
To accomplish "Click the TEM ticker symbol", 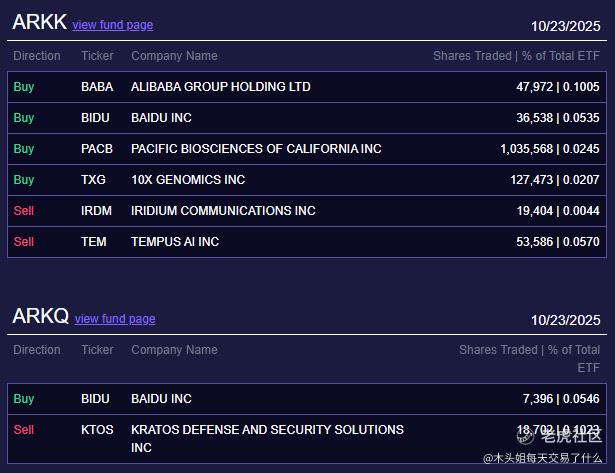I will pyautogui.click(x=93, y=242).
